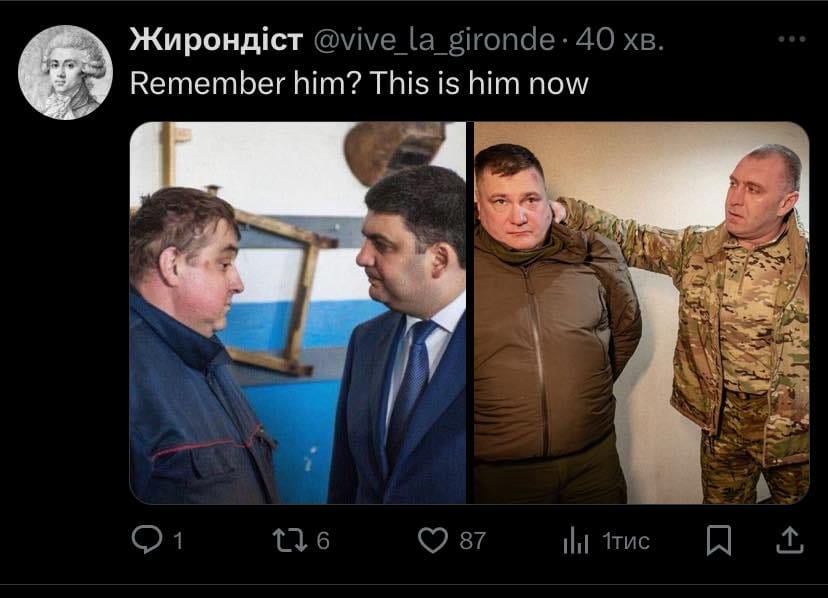Open the Жирондіст profile avatar
This screenshot has height=598, width=828.
point(65,72)
